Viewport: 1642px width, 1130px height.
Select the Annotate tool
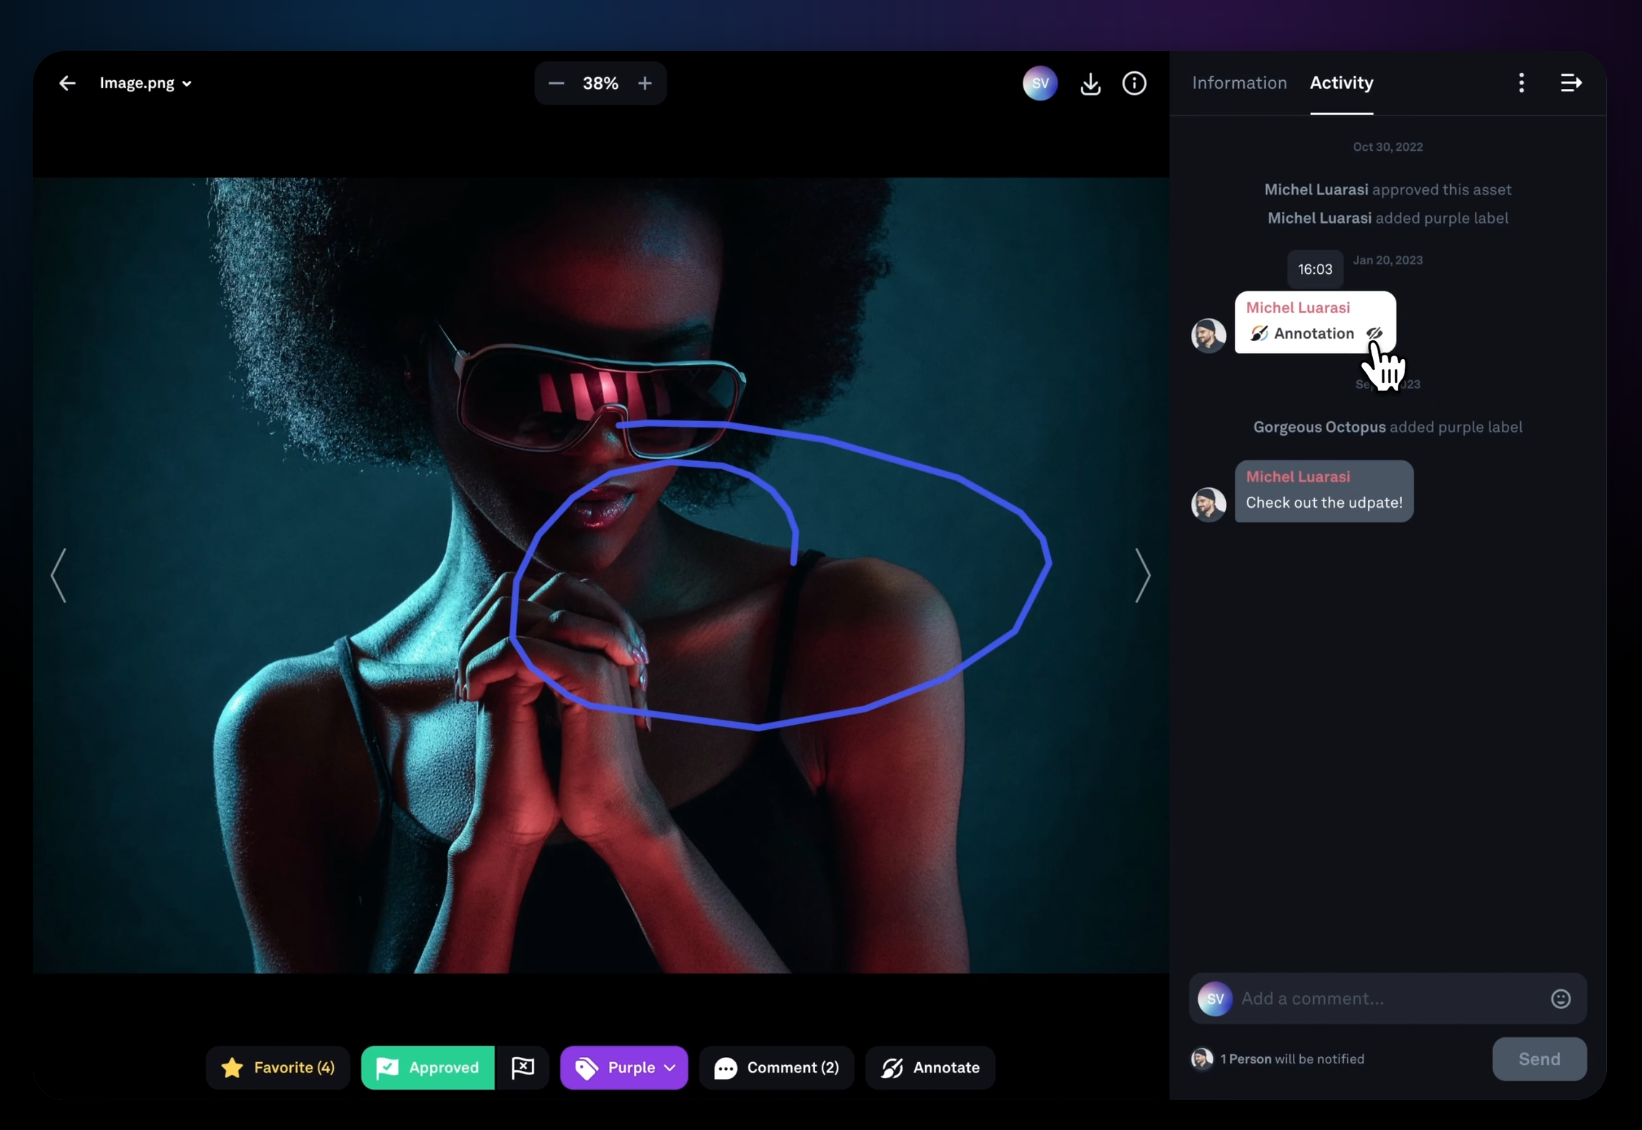pos(929,1067)
